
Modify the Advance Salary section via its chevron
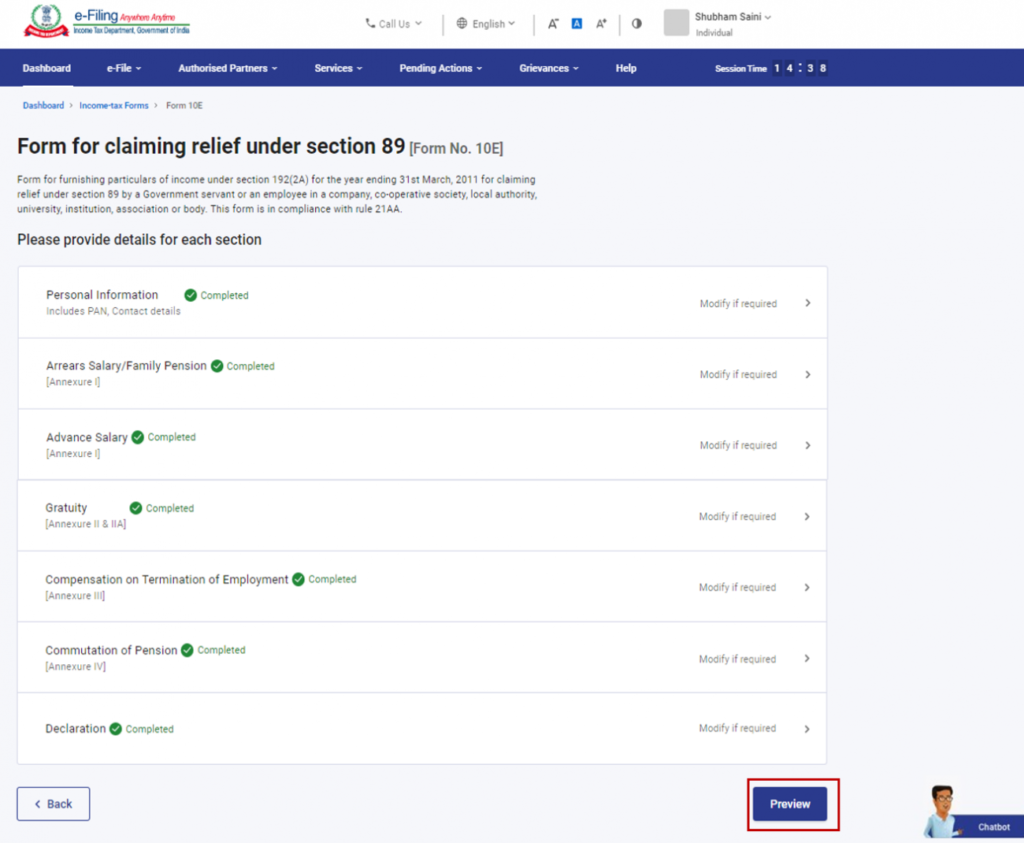point(808,444)
